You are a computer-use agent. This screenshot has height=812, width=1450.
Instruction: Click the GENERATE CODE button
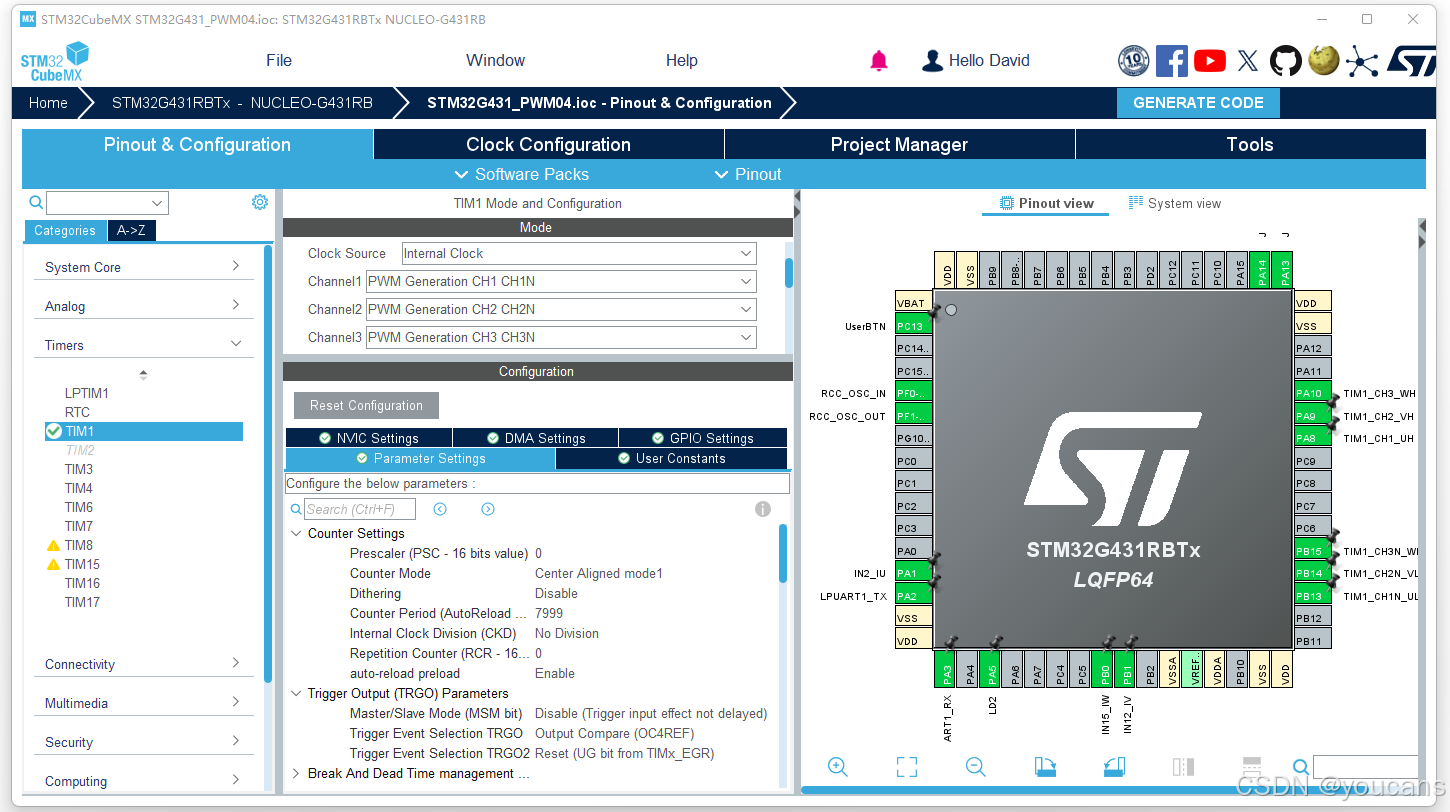(x=1198, y=103)
